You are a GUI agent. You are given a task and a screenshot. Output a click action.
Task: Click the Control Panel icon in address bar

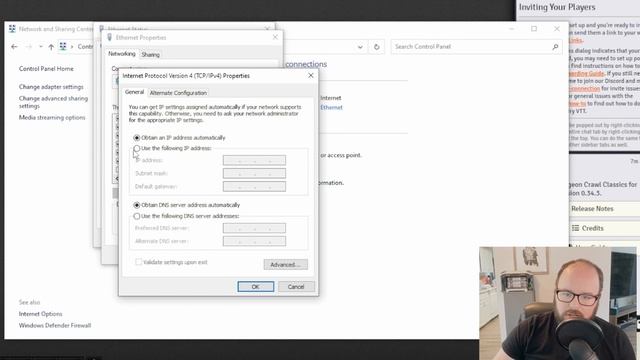(x=63, y=47)
